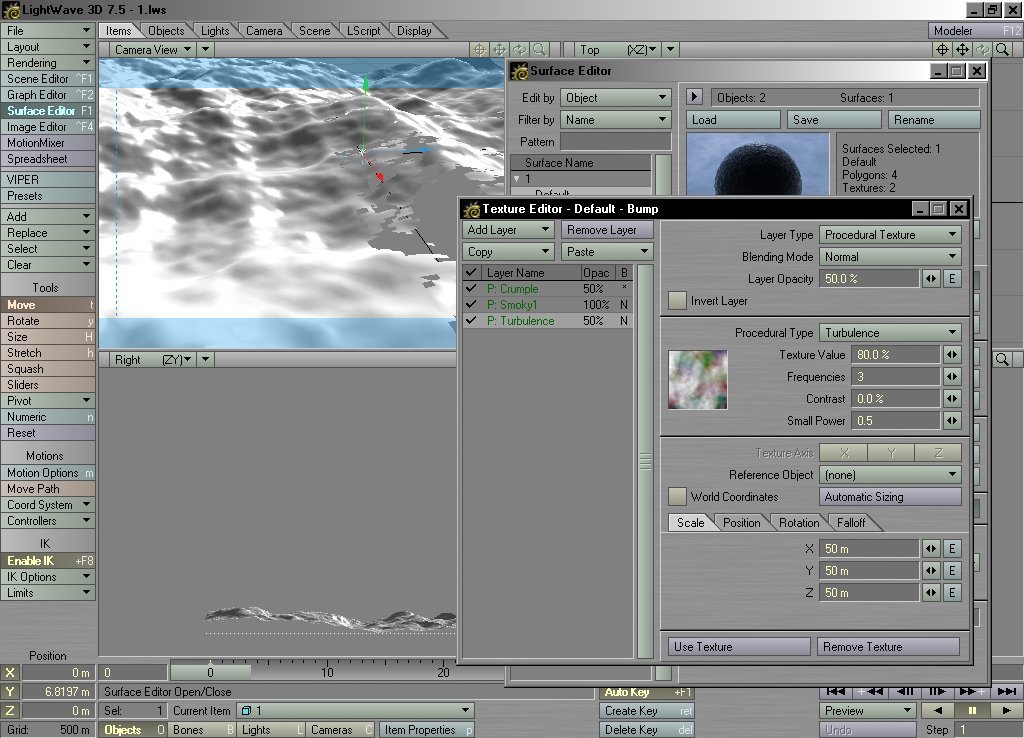This screenshot has height=738, width=1024.
Task: Open envelope E for Scale Y
Action: click(x=952, y=571)
